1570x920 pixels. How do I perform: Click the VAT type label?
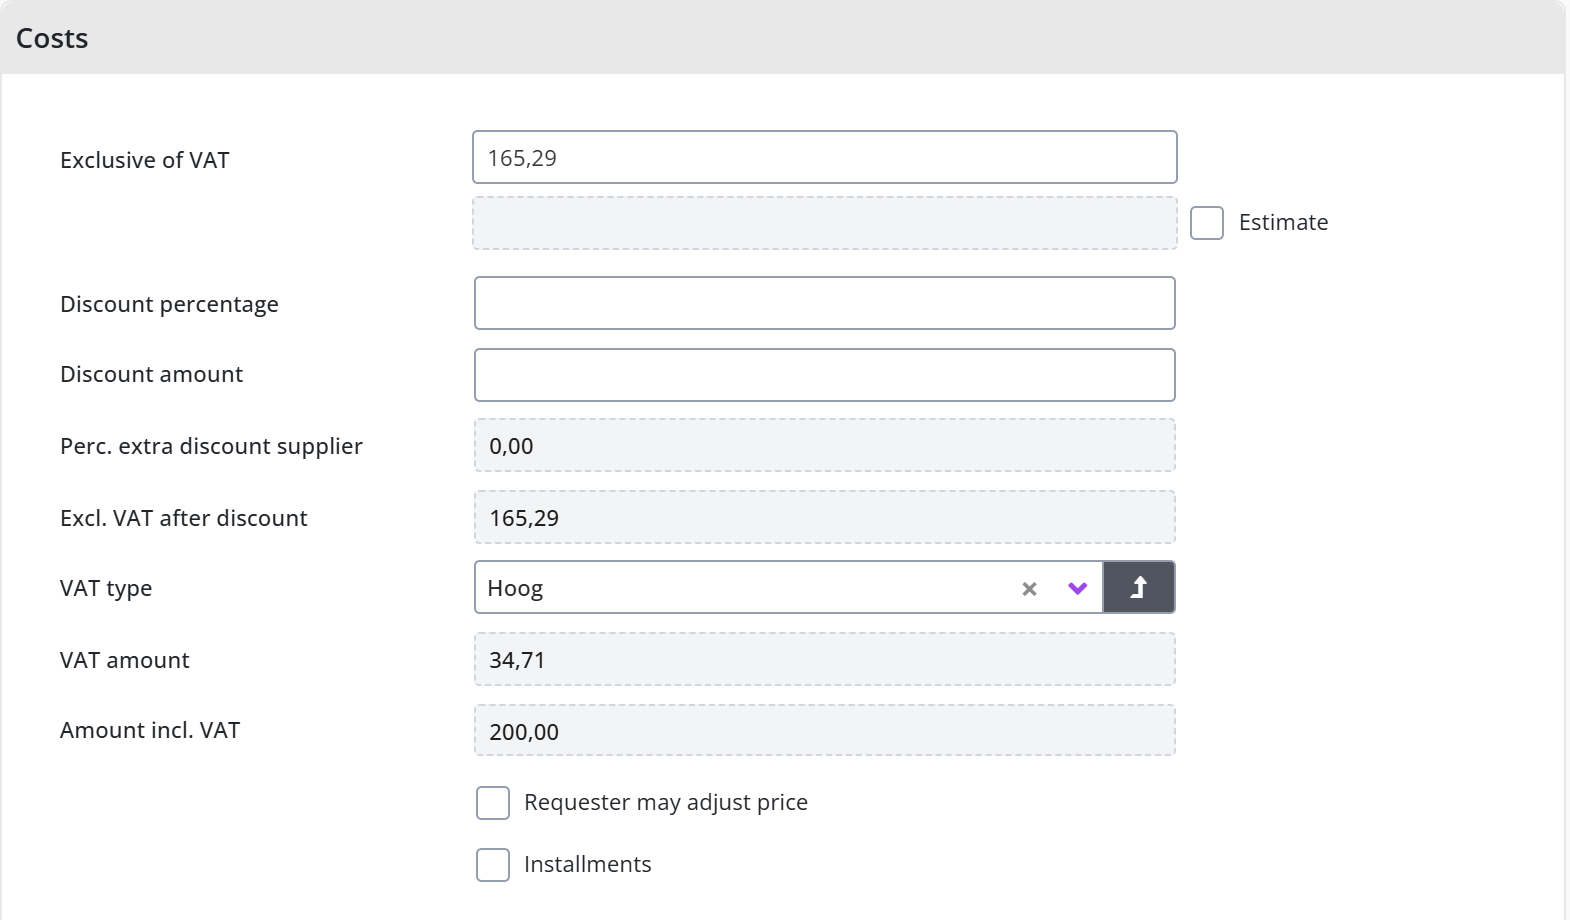[106, 588]
